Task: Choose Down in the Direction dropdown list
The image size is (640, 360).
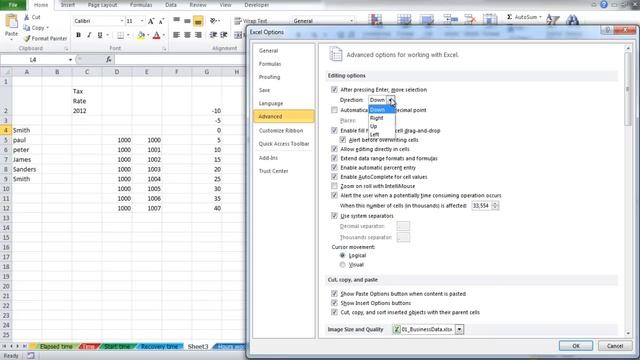Action: tap(382, 110)
